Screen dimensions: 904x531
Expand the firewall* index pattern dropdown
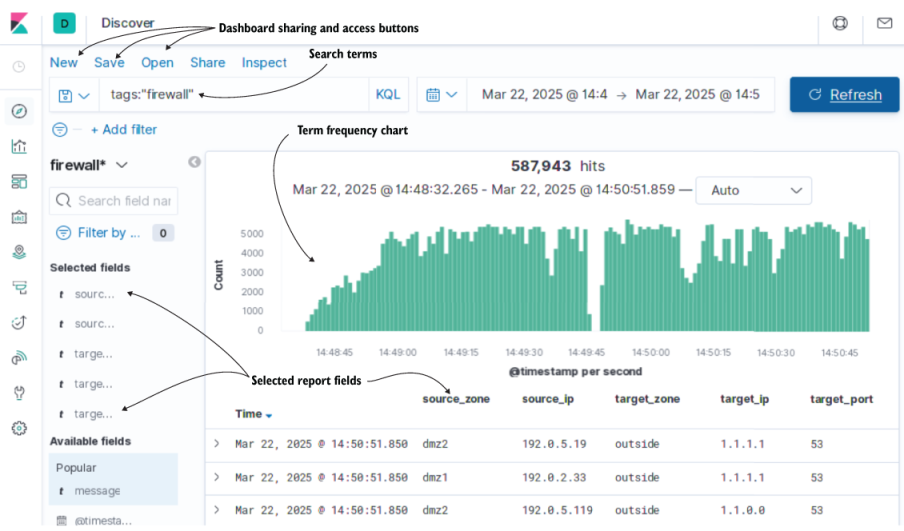[x=89, y=165]
